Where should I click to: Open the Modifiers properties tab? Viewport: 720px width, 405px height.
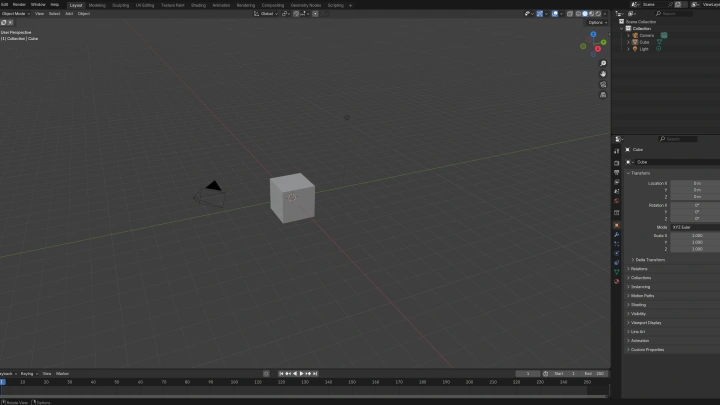617,235
